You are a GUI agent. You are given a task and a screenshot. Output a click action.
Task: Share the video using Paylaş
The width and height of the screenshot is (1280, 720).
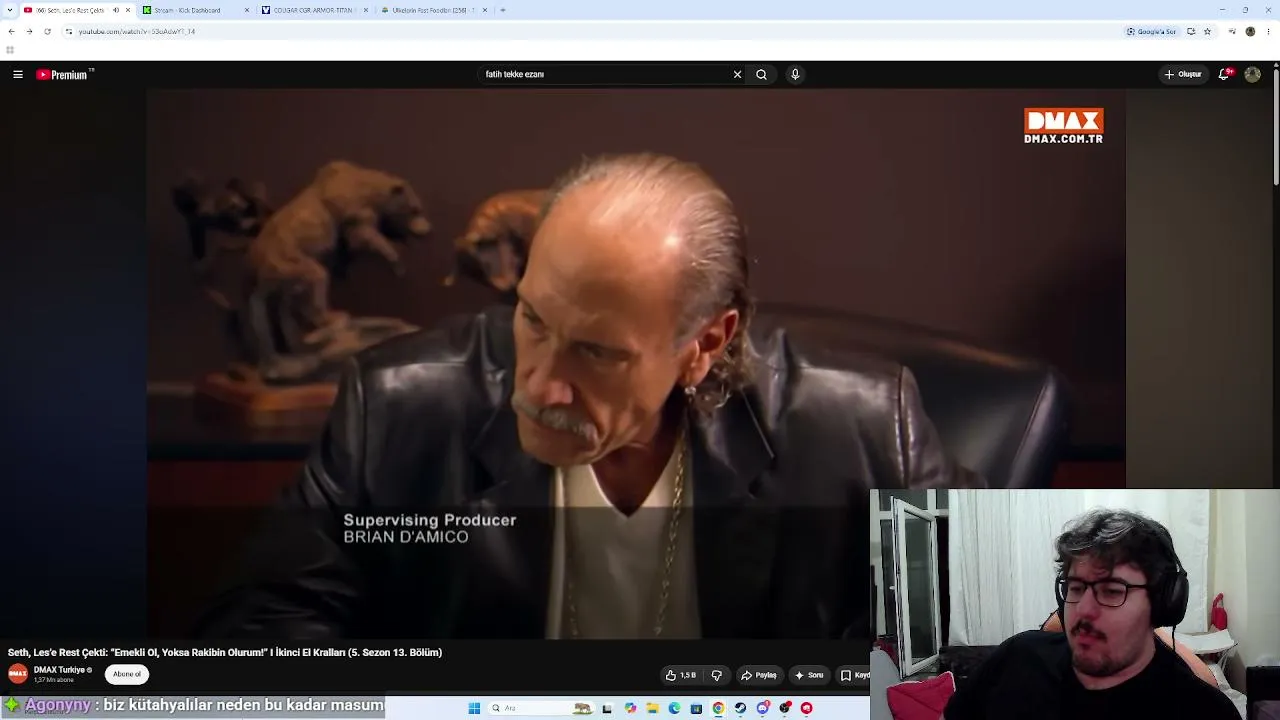coord(758,675)
